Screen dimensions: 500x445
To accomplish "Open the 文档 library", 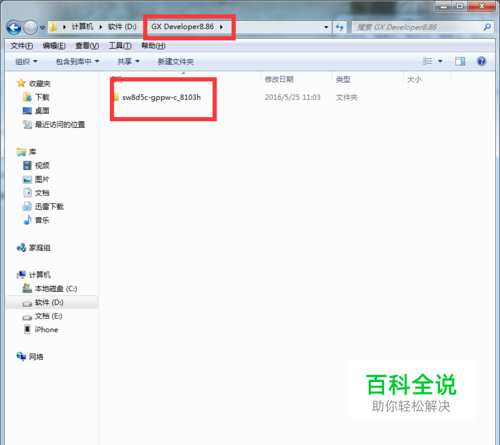I will 42,193.
